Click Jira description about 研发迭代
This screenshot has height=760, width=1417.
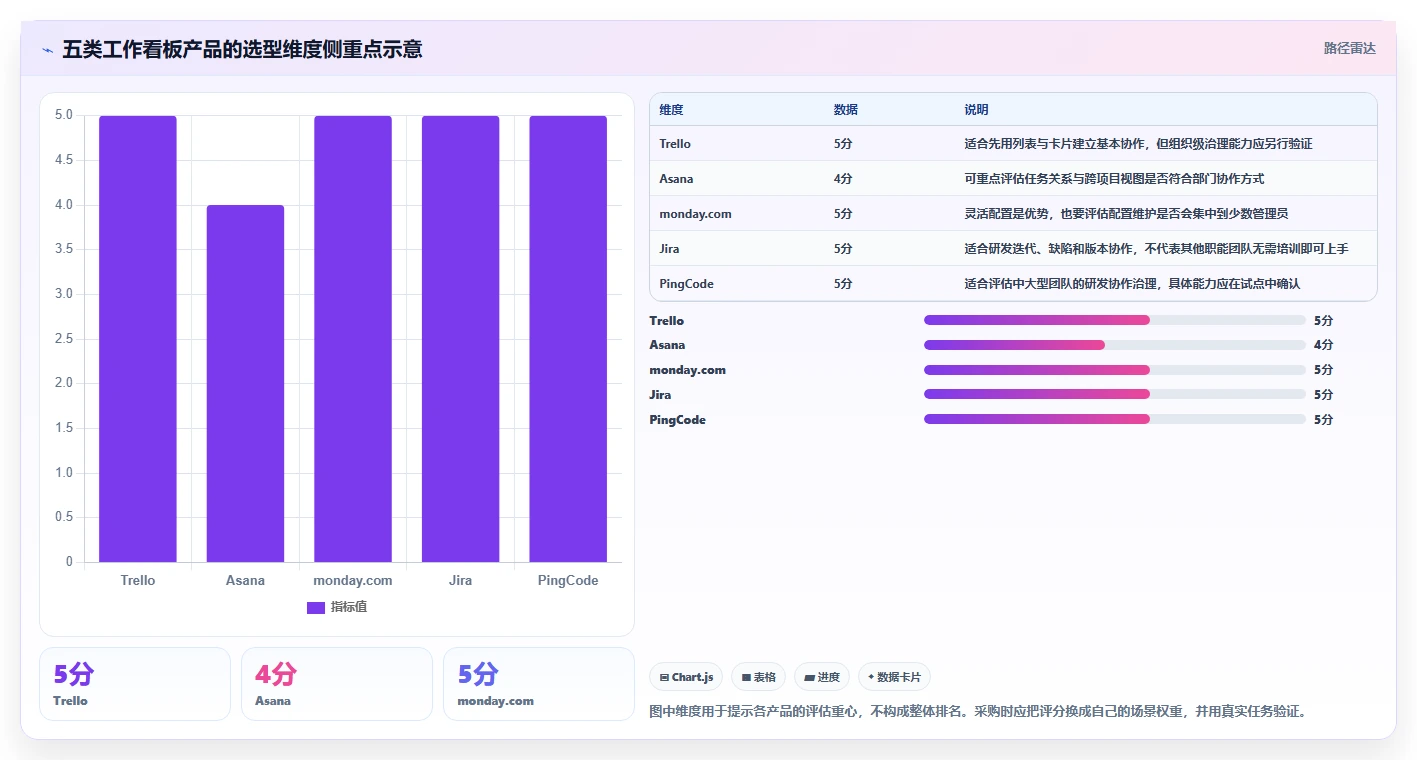point(1156,249)
